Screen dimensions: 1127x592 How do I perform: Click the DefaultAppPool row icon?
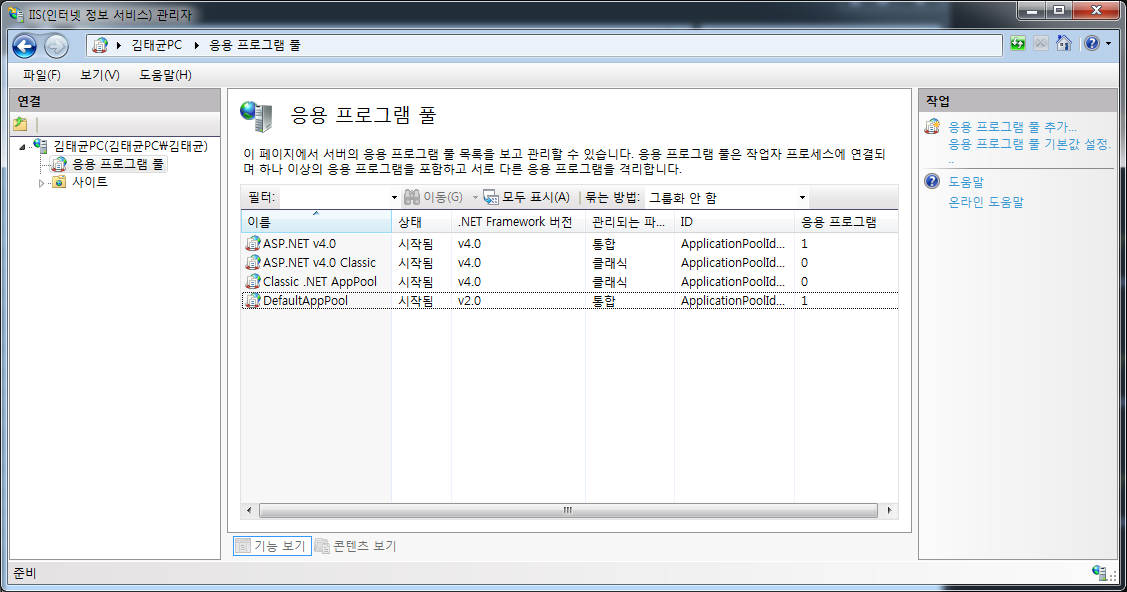point(252,301)
